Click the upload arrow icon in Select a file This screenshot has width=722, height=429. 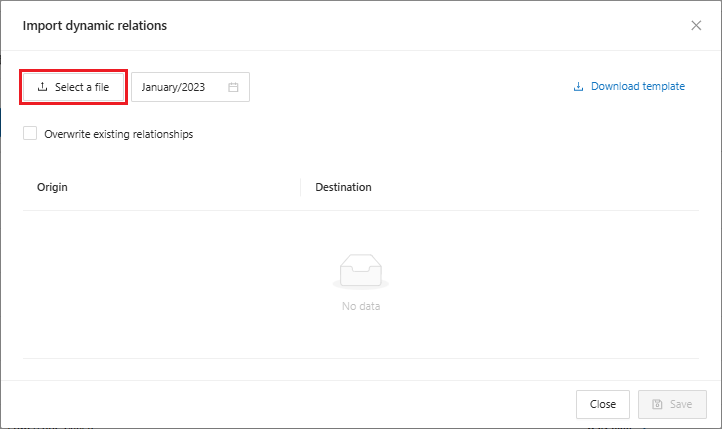coord(42,87)
